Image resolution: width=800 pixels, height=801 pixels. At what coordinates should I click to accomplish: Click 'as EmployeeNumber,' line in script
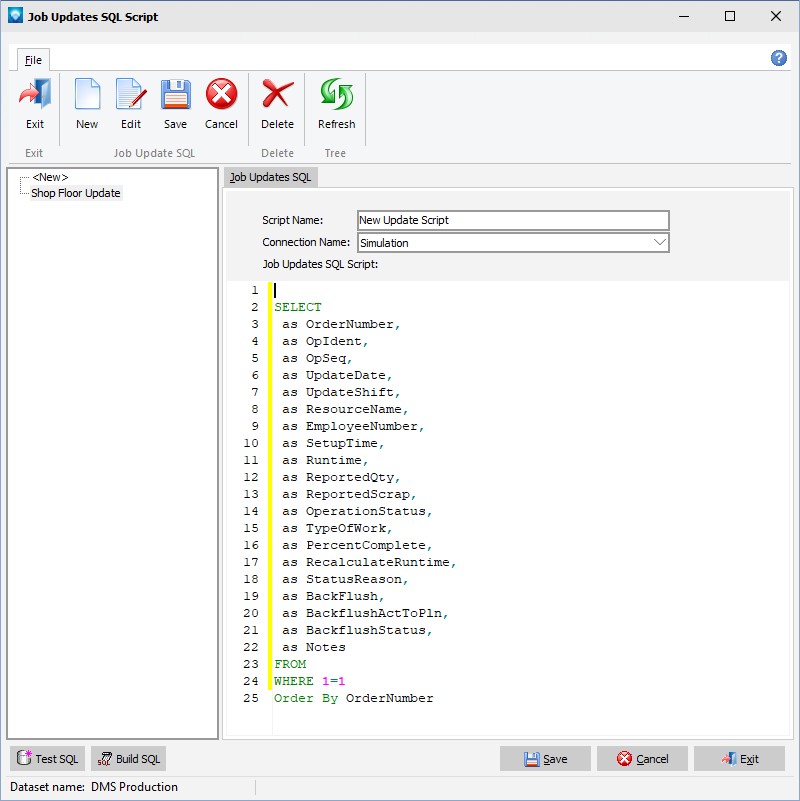pos(352,426)
